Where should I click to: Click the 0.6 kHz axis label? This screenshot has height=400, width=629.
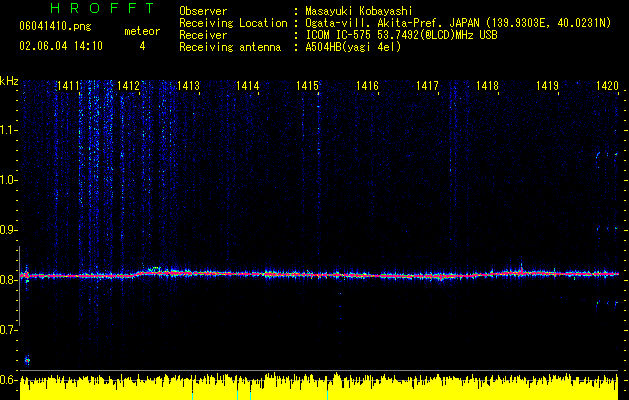pyautogui.click(x=8, y=380)
